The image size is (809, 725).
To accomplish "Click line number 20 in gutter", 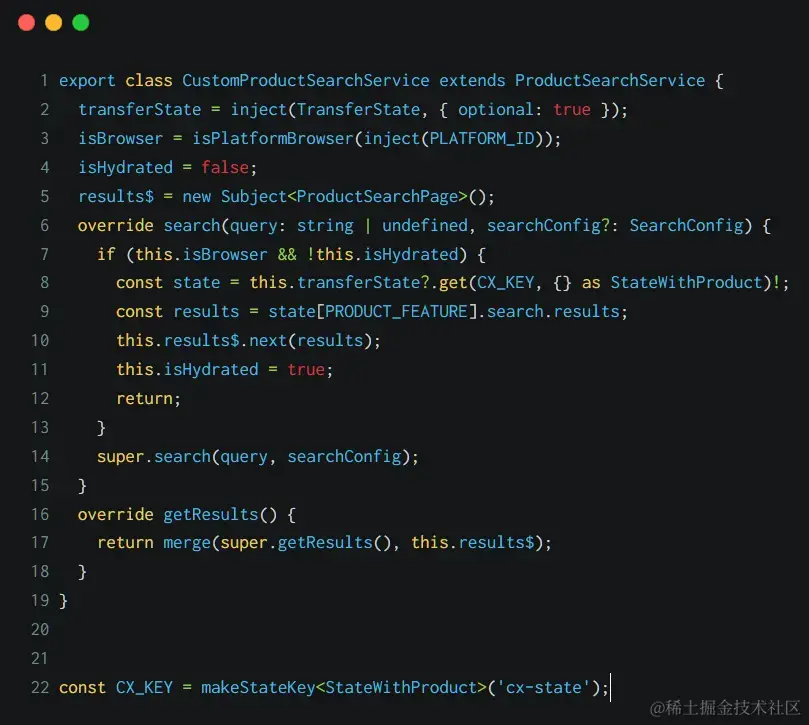I will coord(40,630).
